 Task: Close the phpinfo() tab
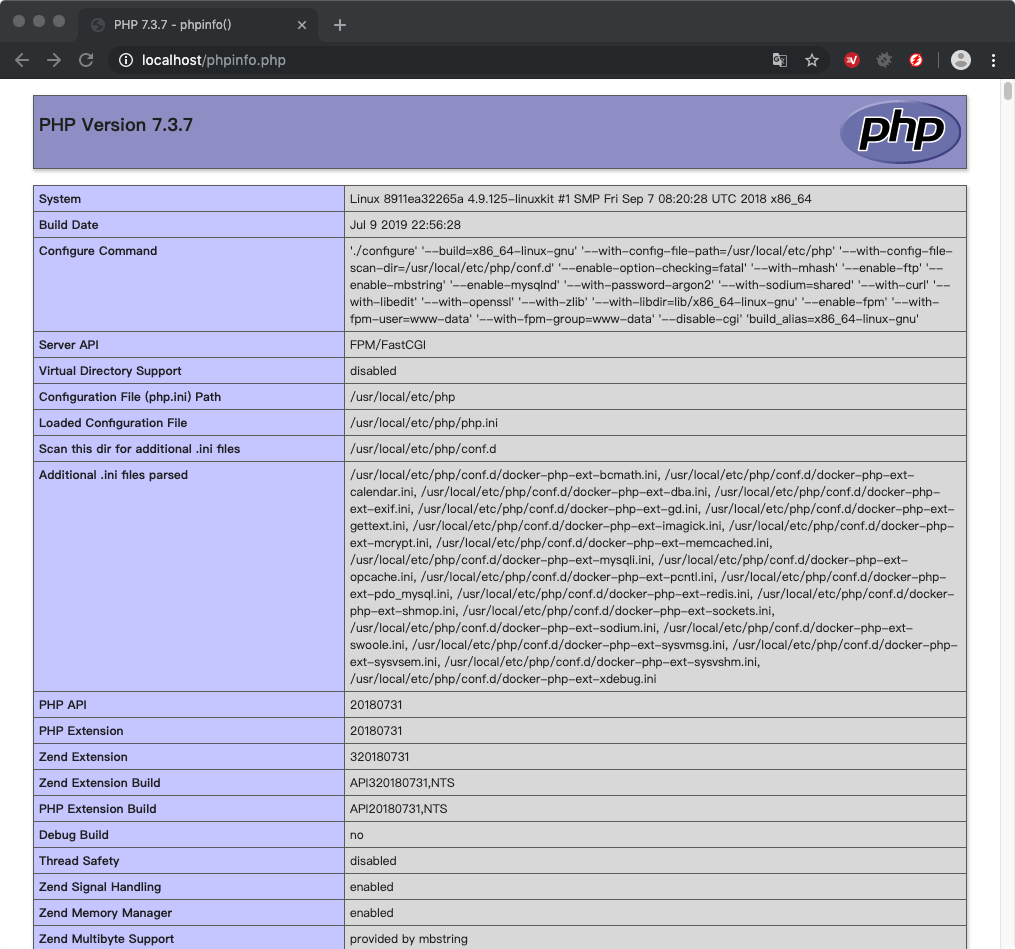(301, 24)
